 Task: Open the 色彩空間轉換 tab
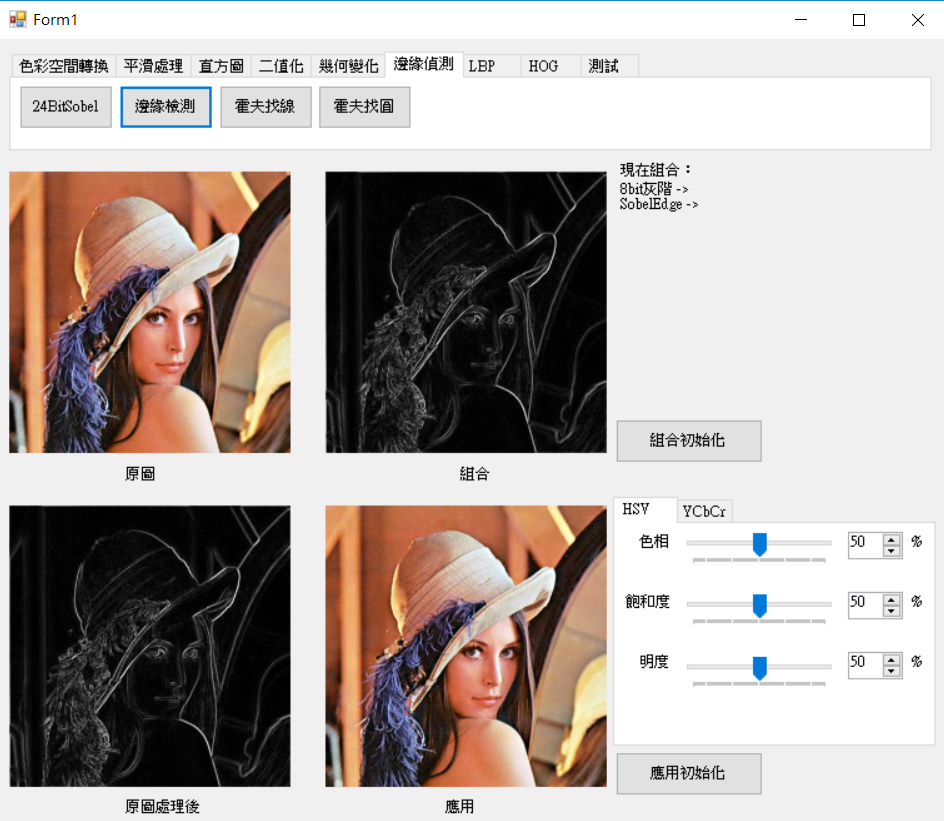click(64, 66)
